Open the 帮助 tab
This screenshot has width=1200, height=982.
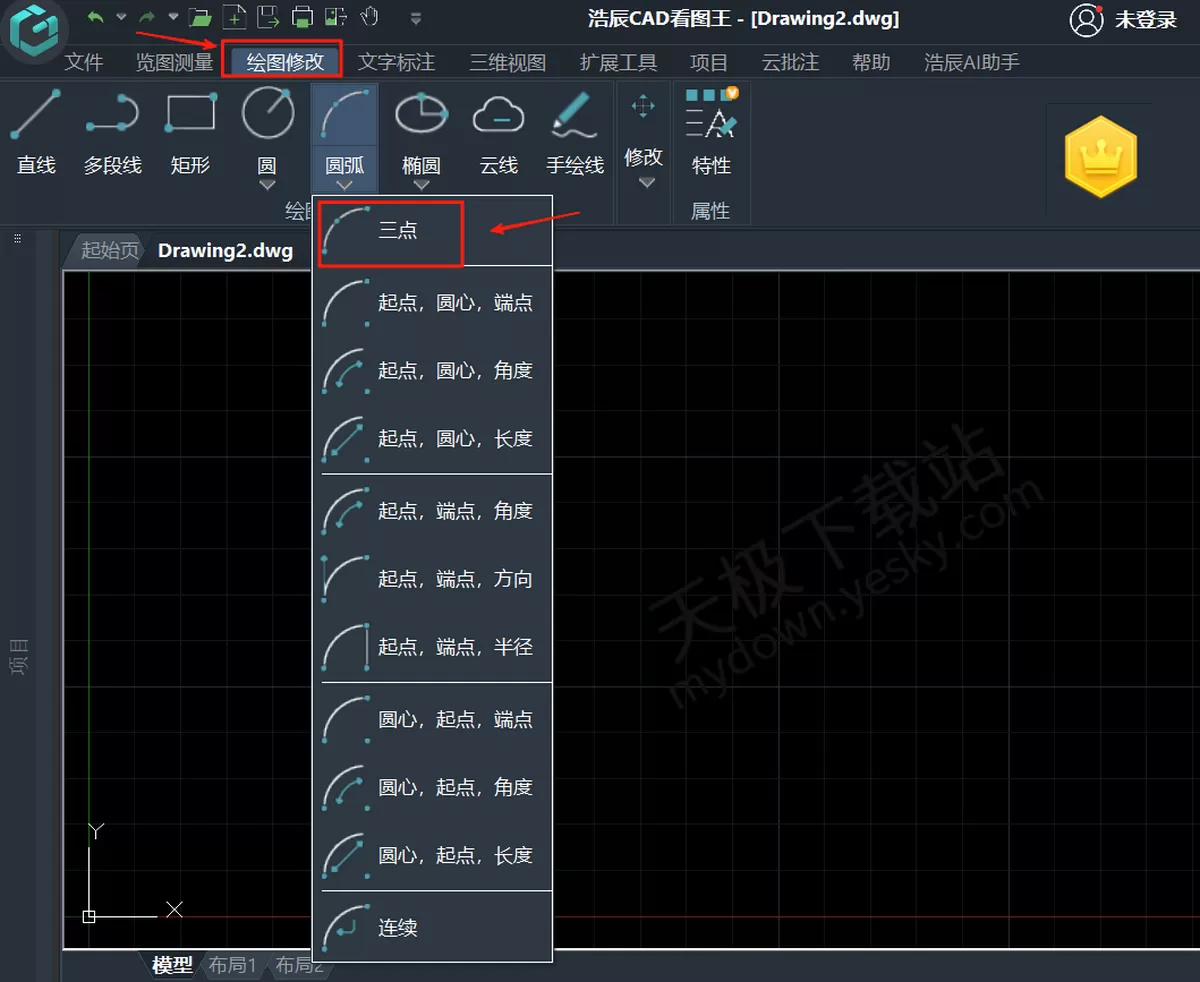[x=871, y=62]
